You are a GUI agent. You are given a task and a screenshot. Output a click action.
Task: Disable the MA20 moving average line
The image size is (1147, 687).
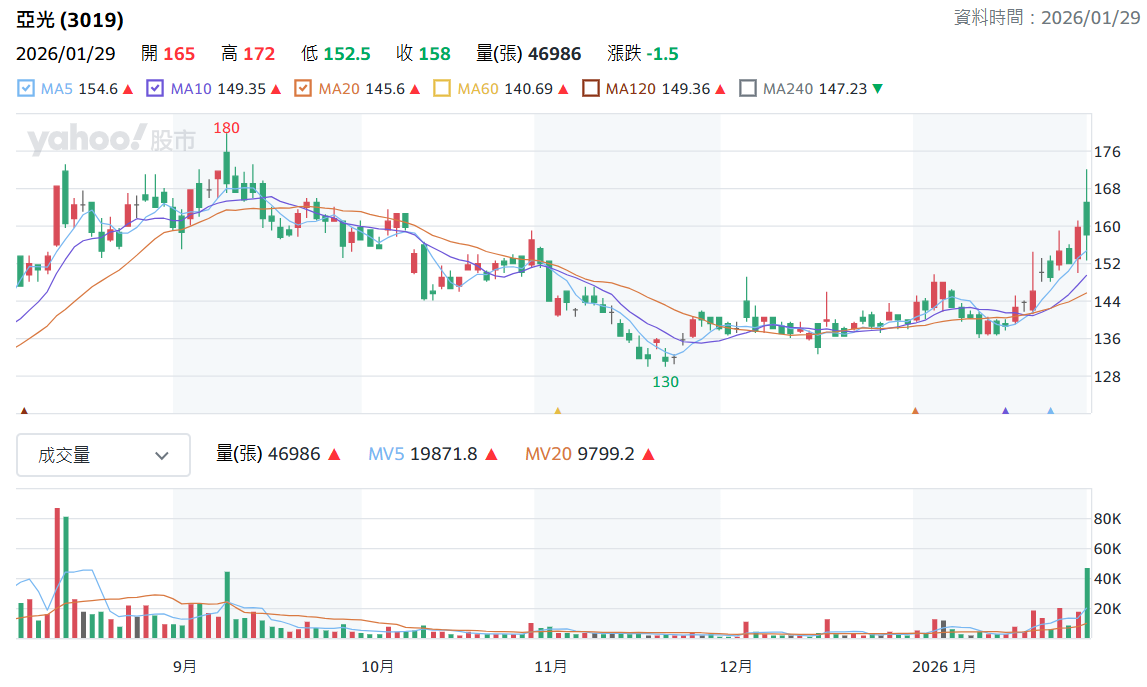coord(303,89)
